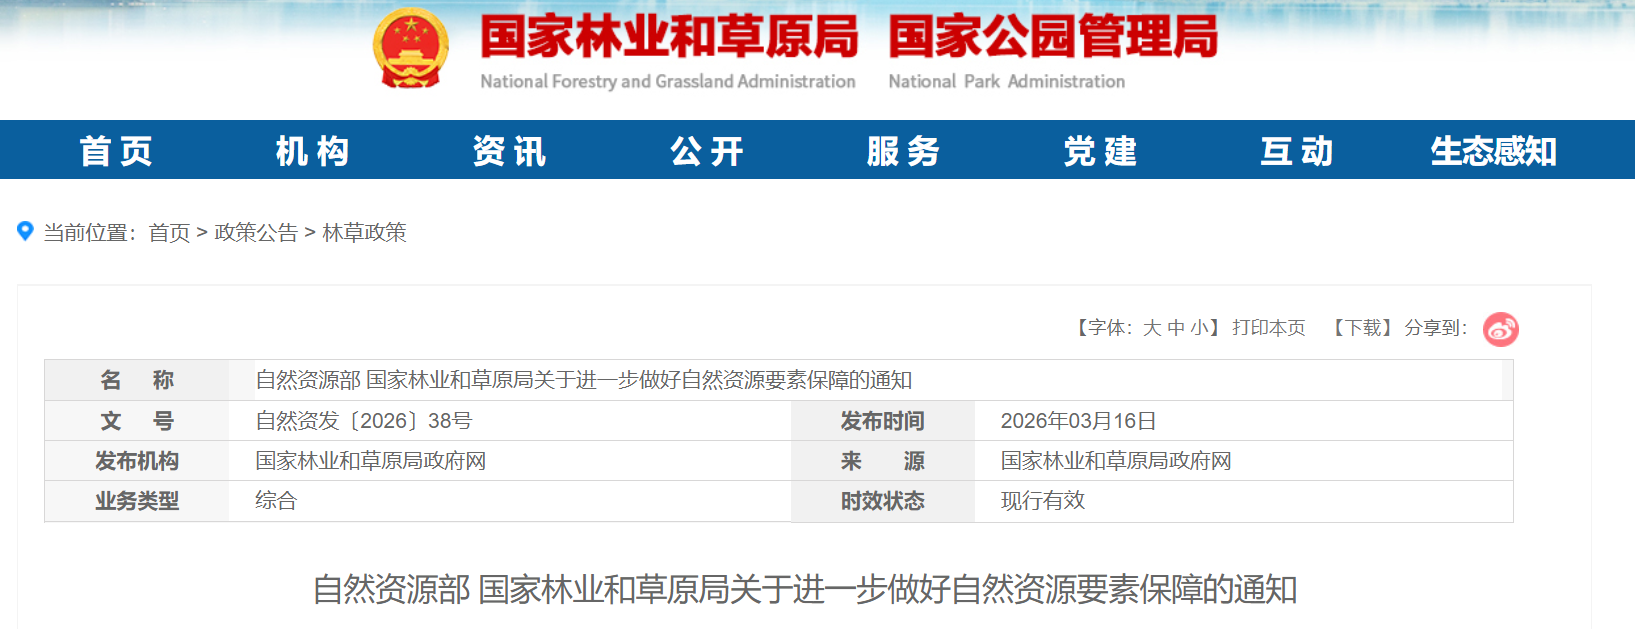Share the page to Weibo
The image size is (1635, 629).
tap(1500, 329)
